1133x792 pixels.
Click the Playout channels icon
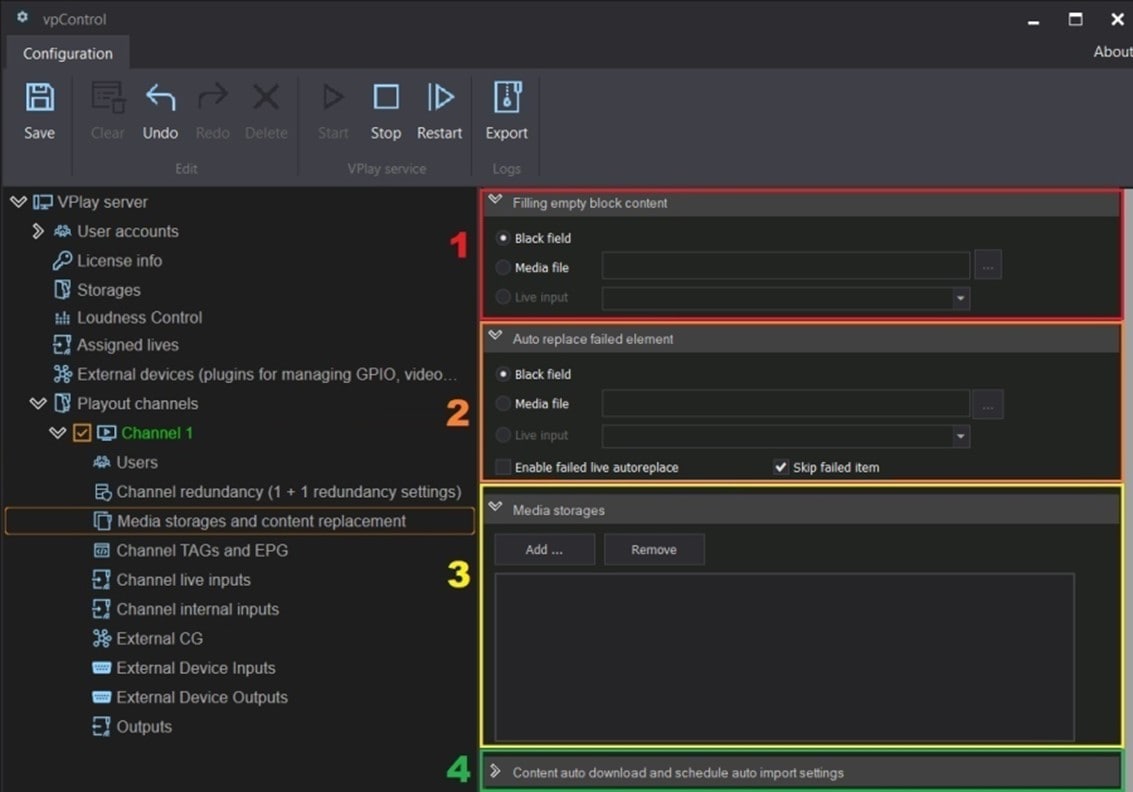coord(63,403)
